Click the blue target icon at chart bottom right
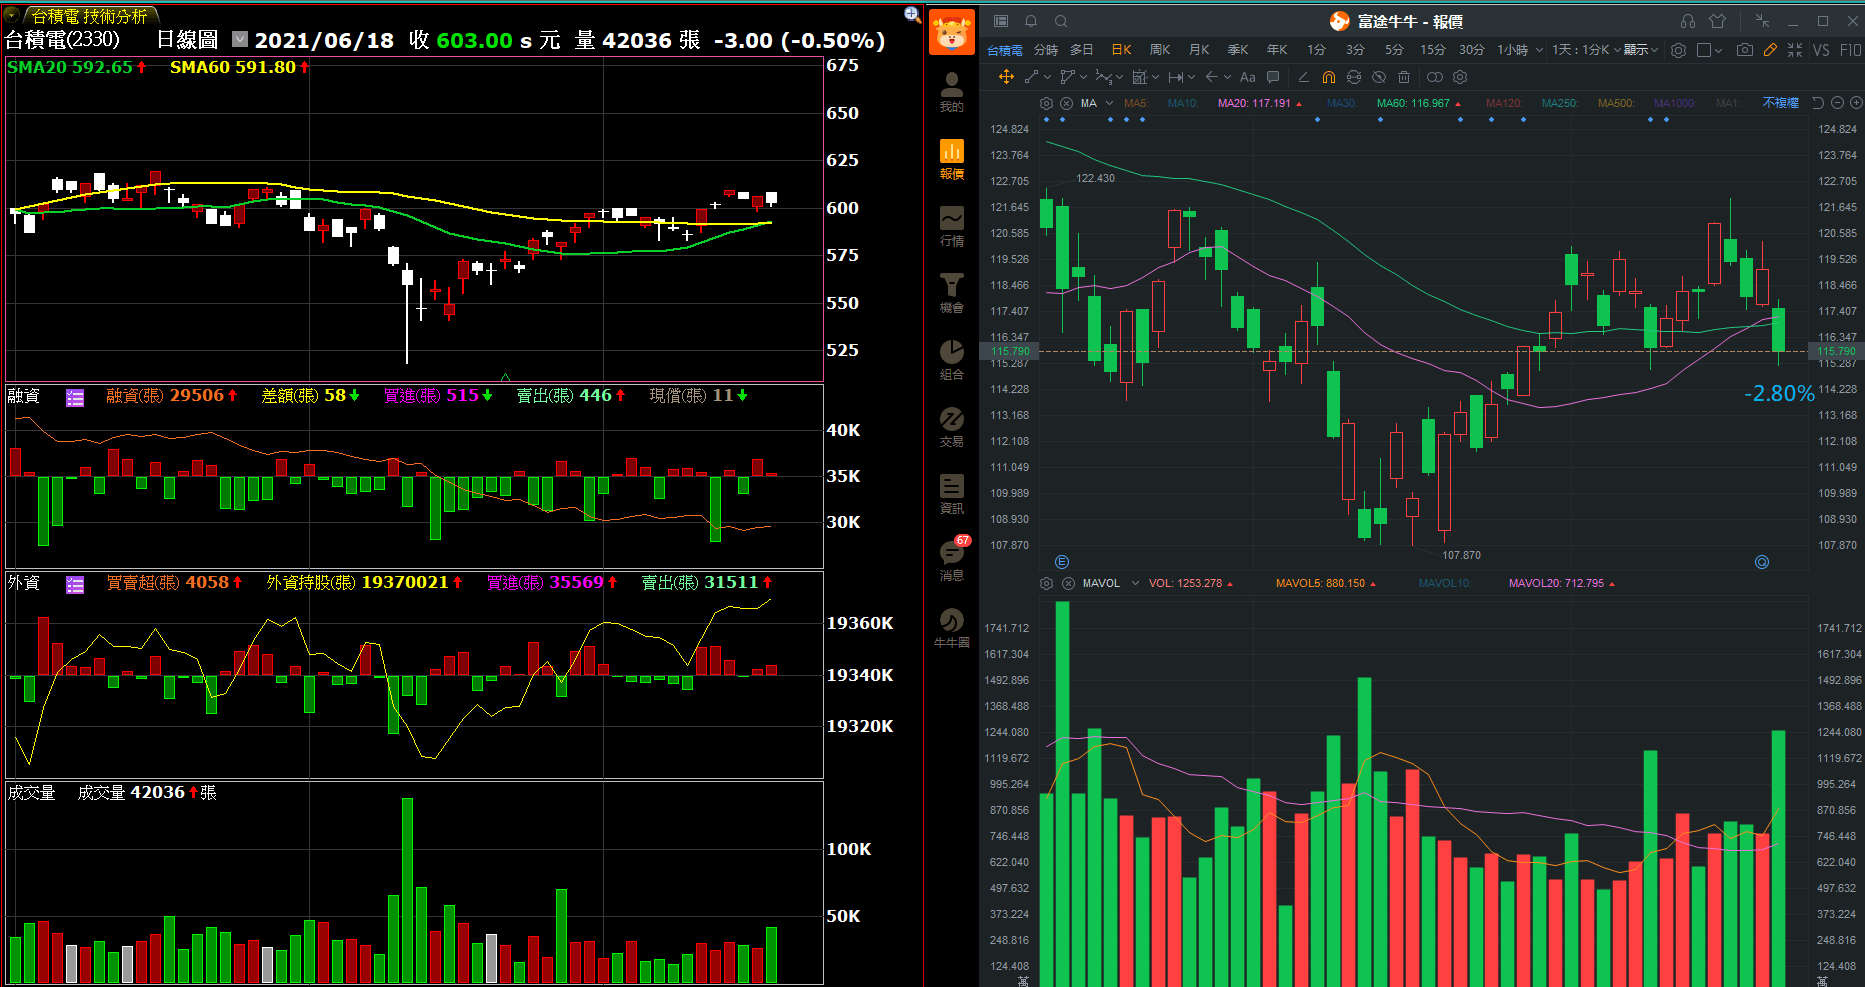1865x987 pixels. [1762, 562]
